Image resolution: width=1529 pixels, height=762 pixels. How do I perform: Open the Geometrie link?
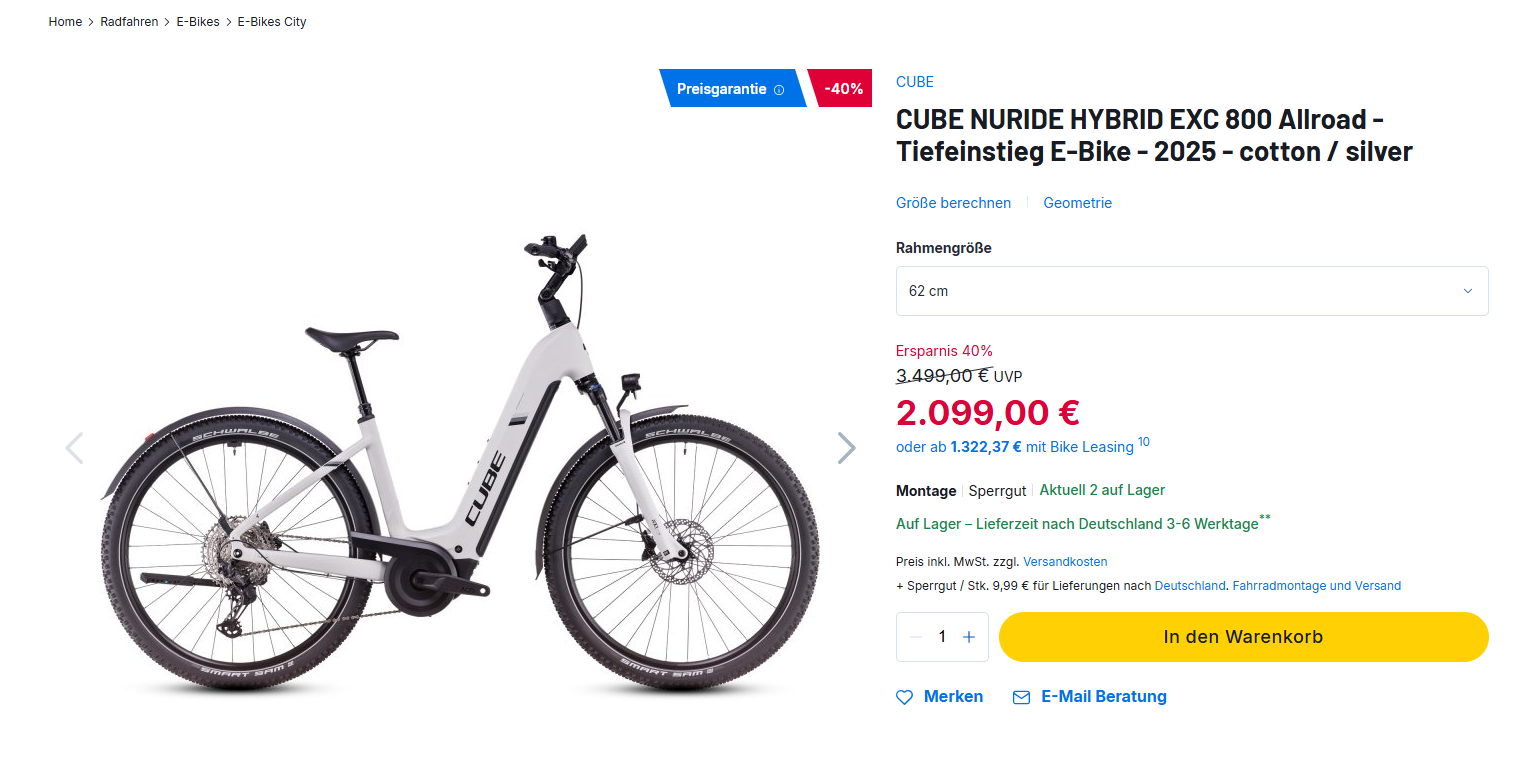click(1077, 203)
